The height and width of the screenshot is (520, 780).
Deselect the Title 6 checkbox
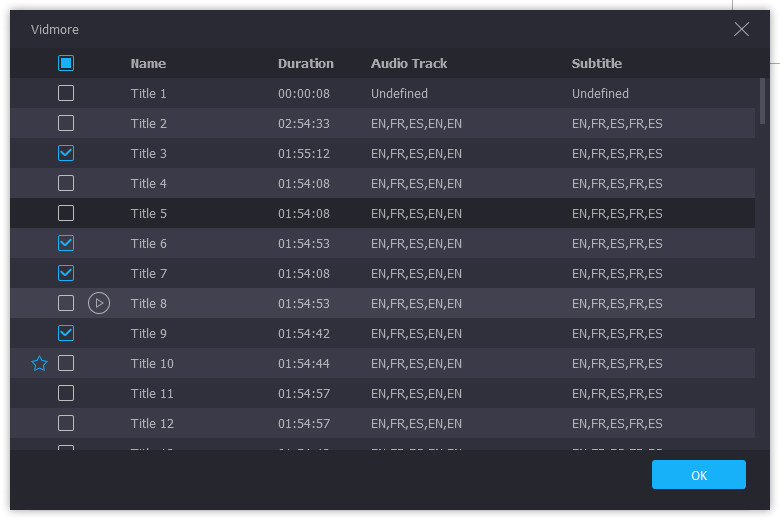coord(66,243)
